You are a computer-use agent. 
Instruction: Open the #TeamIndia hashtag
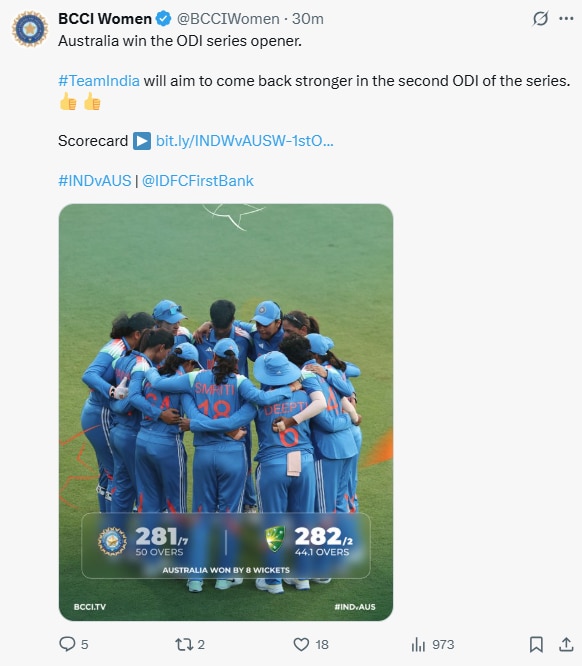99,81
